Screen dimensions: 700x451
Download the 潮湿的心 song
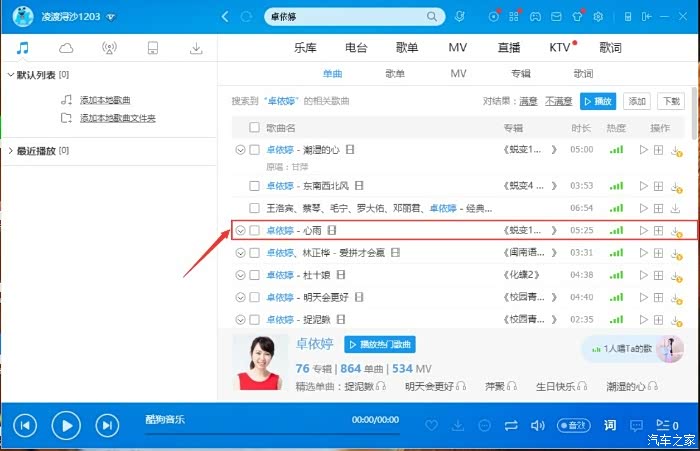[676, 150]
